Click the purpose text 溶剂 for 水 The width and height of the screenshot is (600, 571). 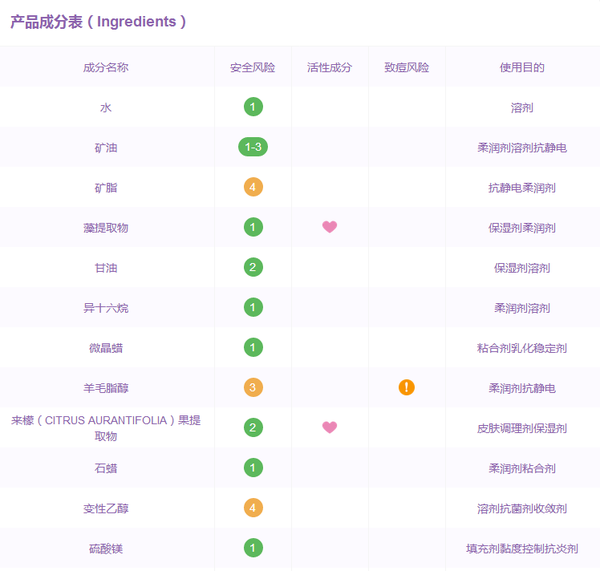522,108
